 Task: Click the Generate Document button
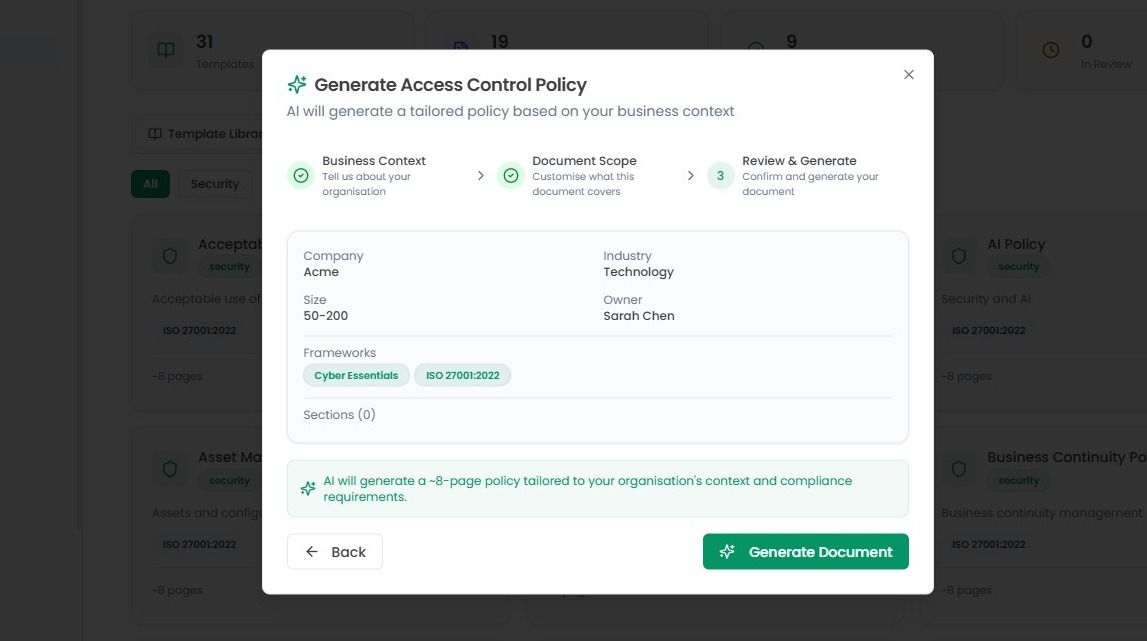(805, 552)
